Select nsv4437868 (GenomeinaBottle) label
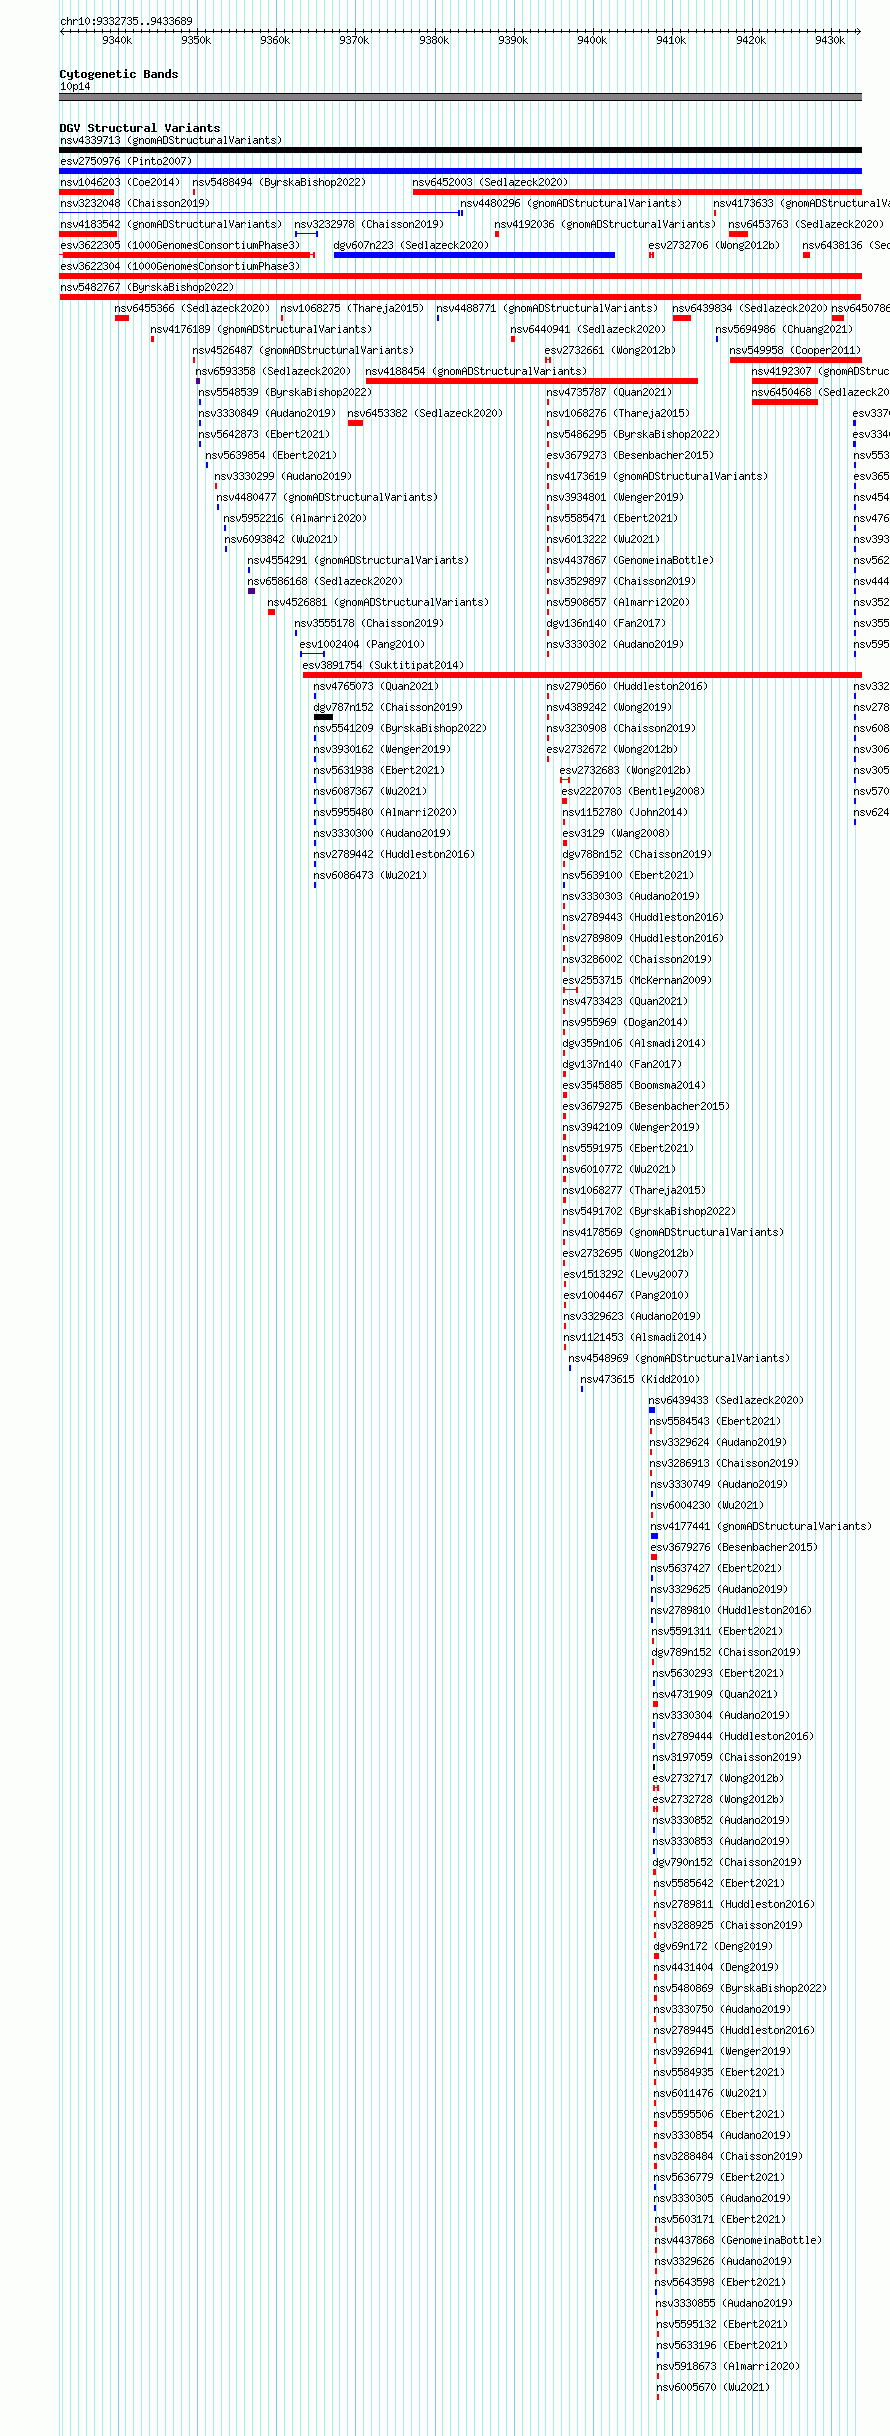 click(738, 2240)
